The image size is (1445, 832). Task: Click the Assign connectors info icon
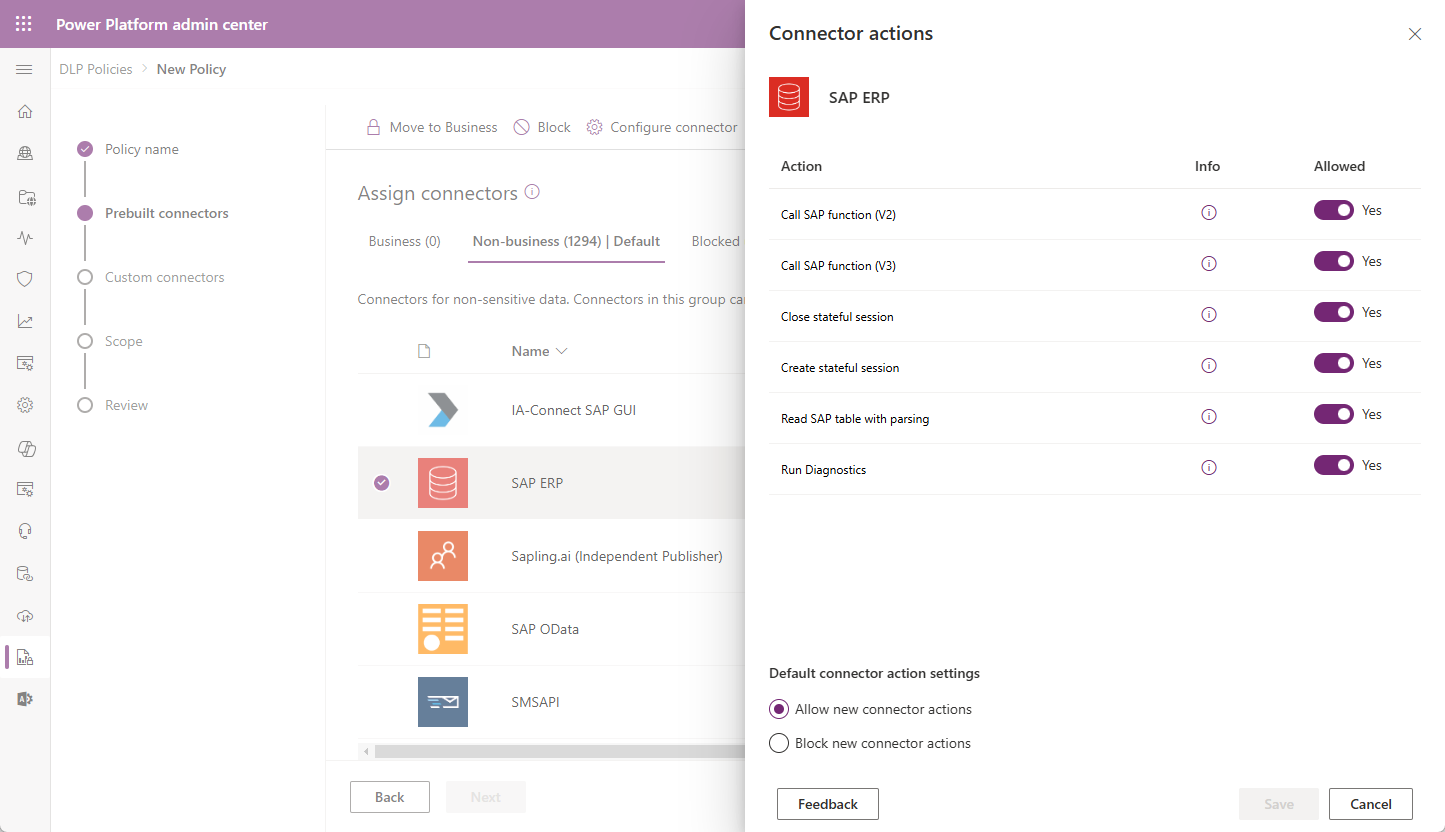(x=532, y=191)
